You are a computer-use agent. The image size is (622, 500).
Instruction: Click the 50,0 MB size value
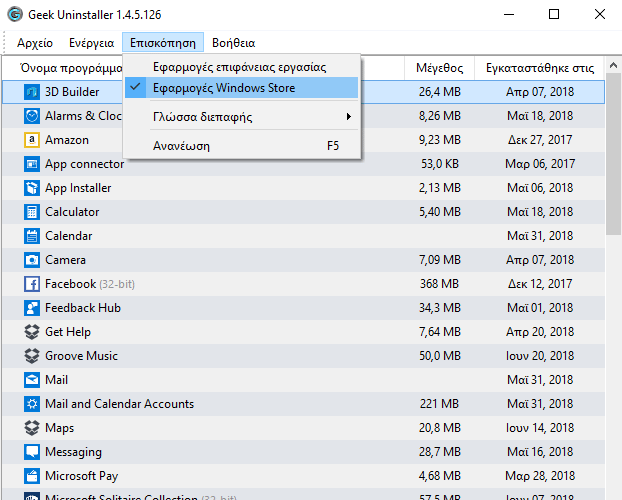(440, 356)
